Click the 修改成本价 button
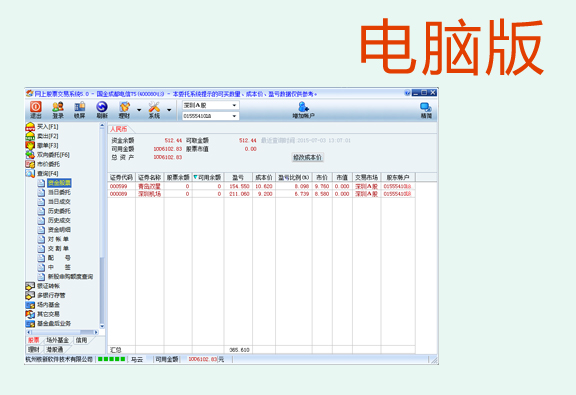 point(307,158)
